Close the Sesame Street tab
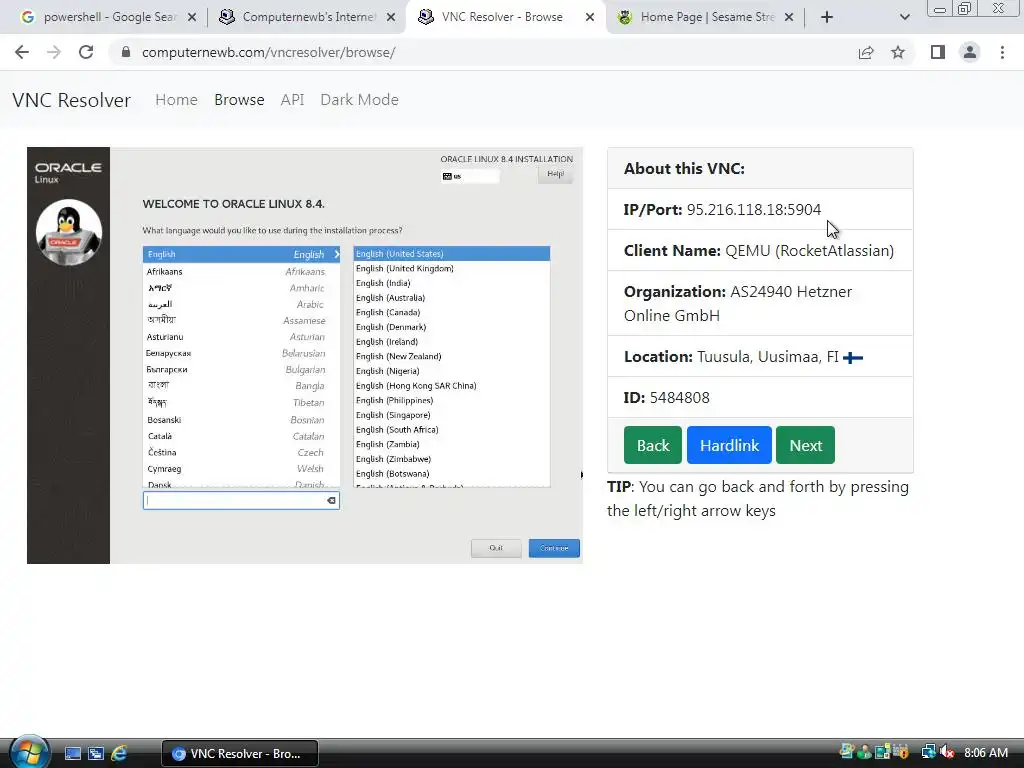This screenshot has height=768, width=1024. coord(789,17)
